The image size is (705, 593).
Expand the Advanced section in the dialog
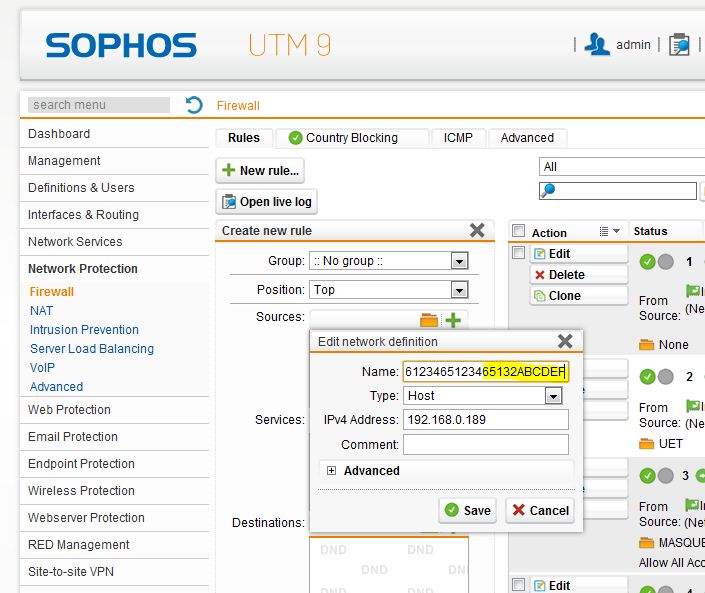(331, 471)
